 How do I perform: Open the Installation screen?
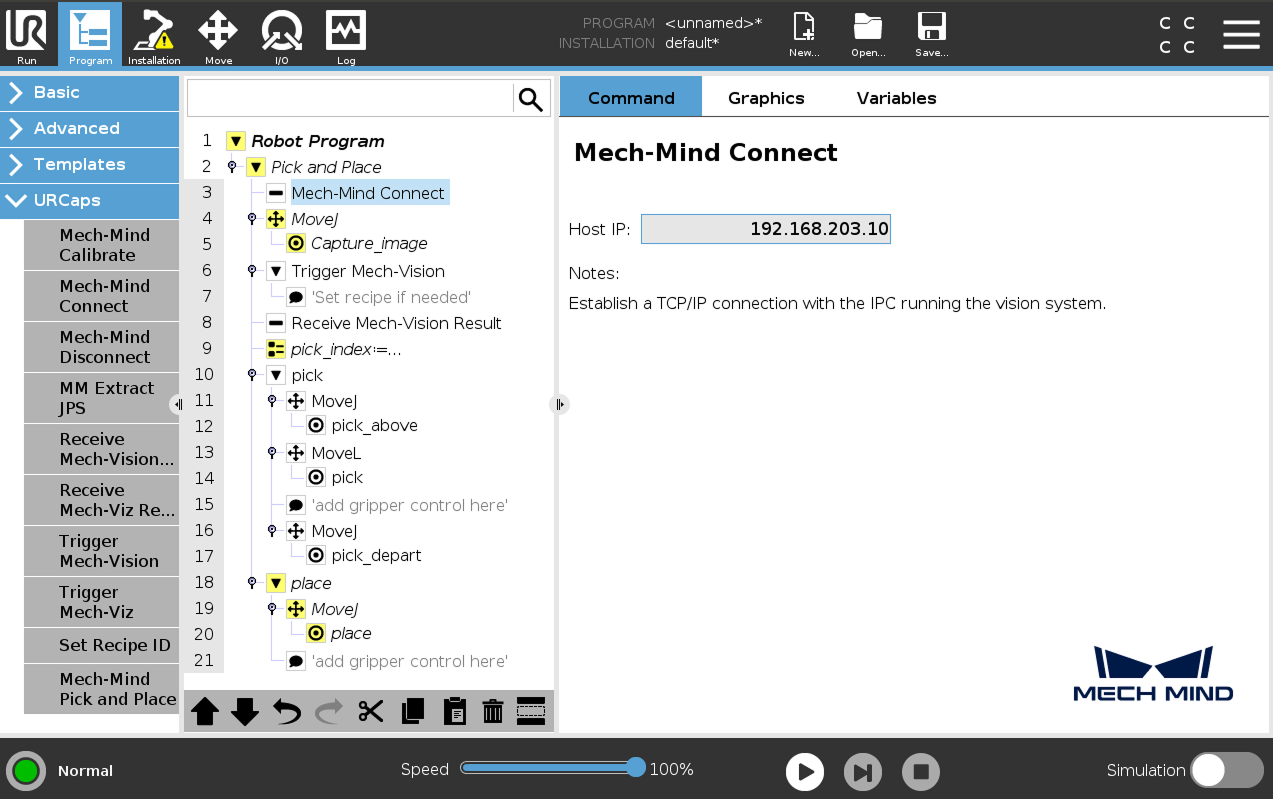pyautogui.click(x=153, y=35)
